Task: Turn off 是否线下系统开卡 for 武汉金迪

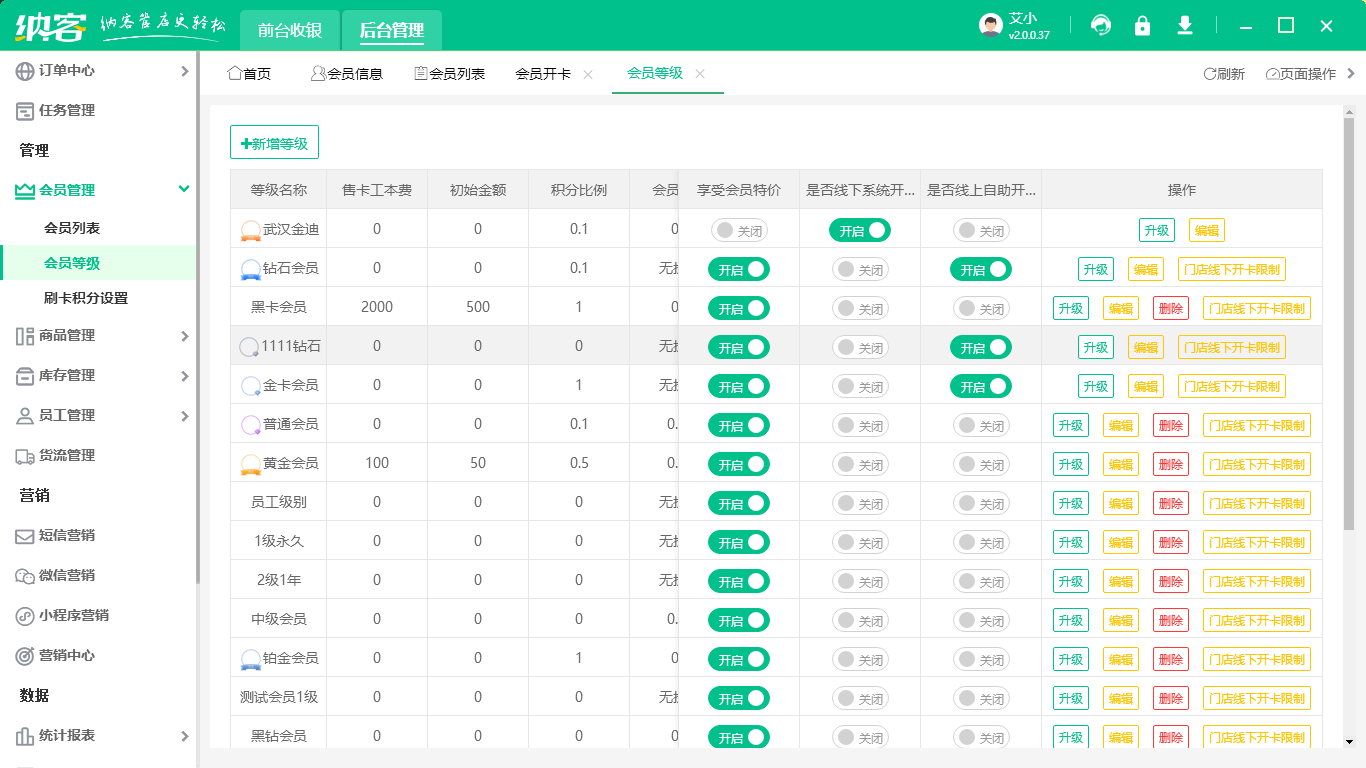Action: 859,230
